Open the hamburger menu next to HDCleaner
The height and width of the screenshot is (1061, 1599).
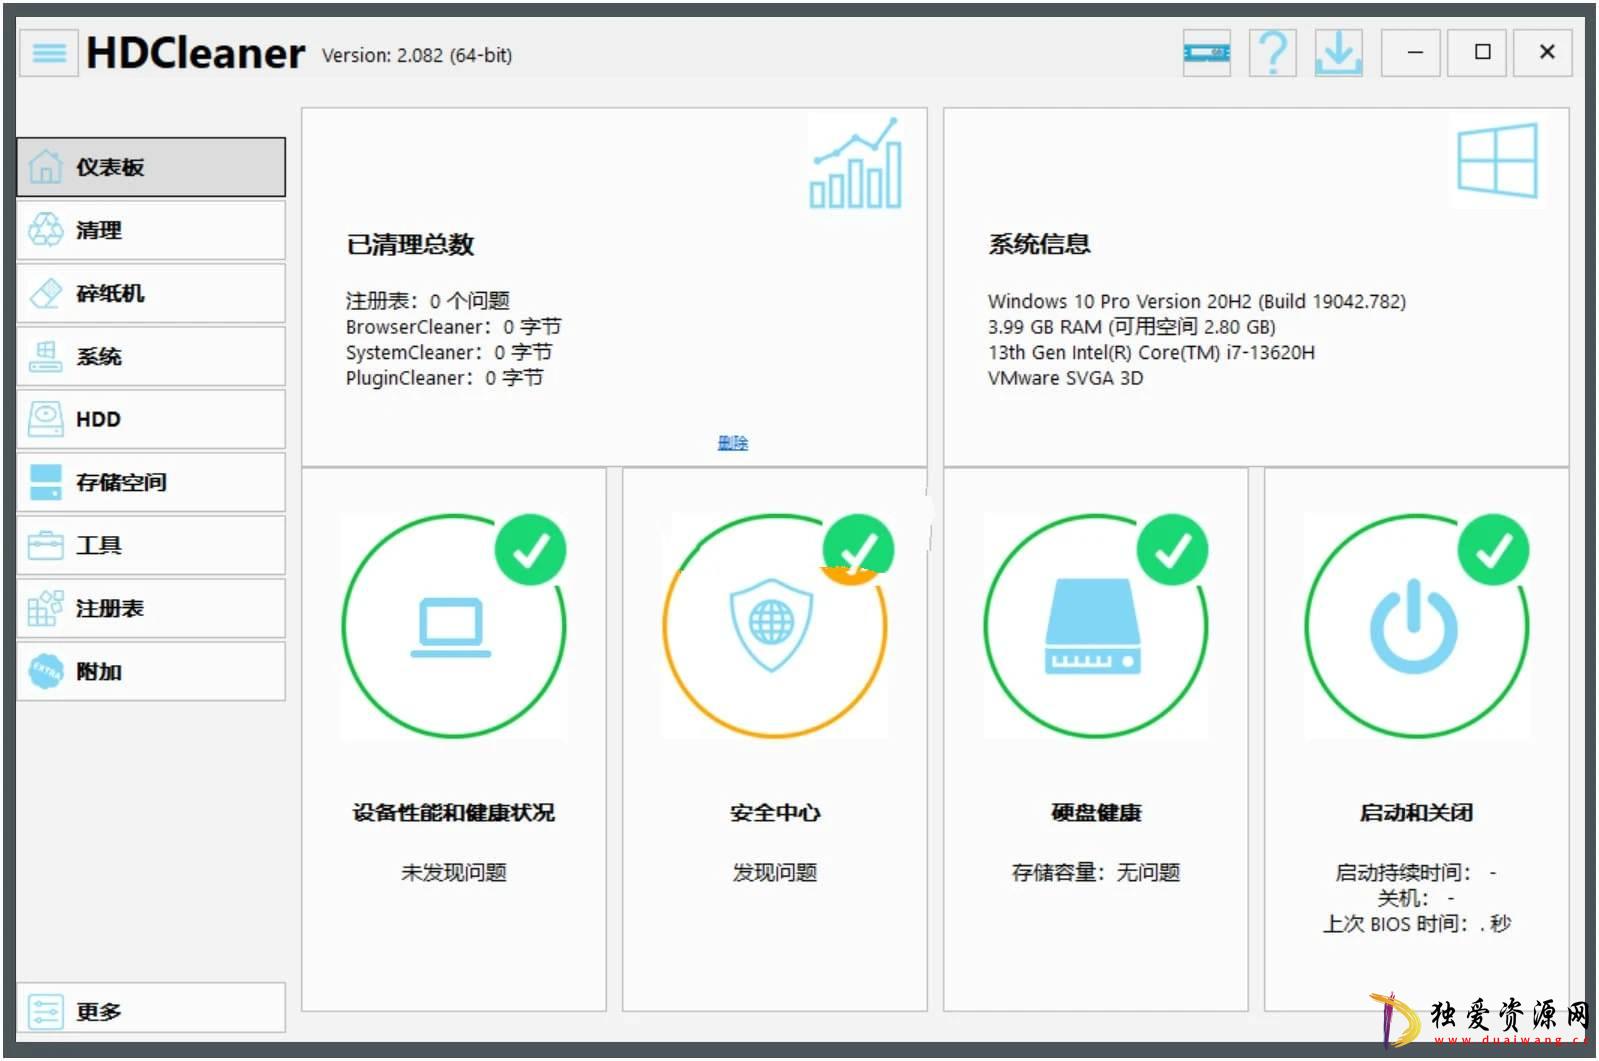[x=48, y=53]
